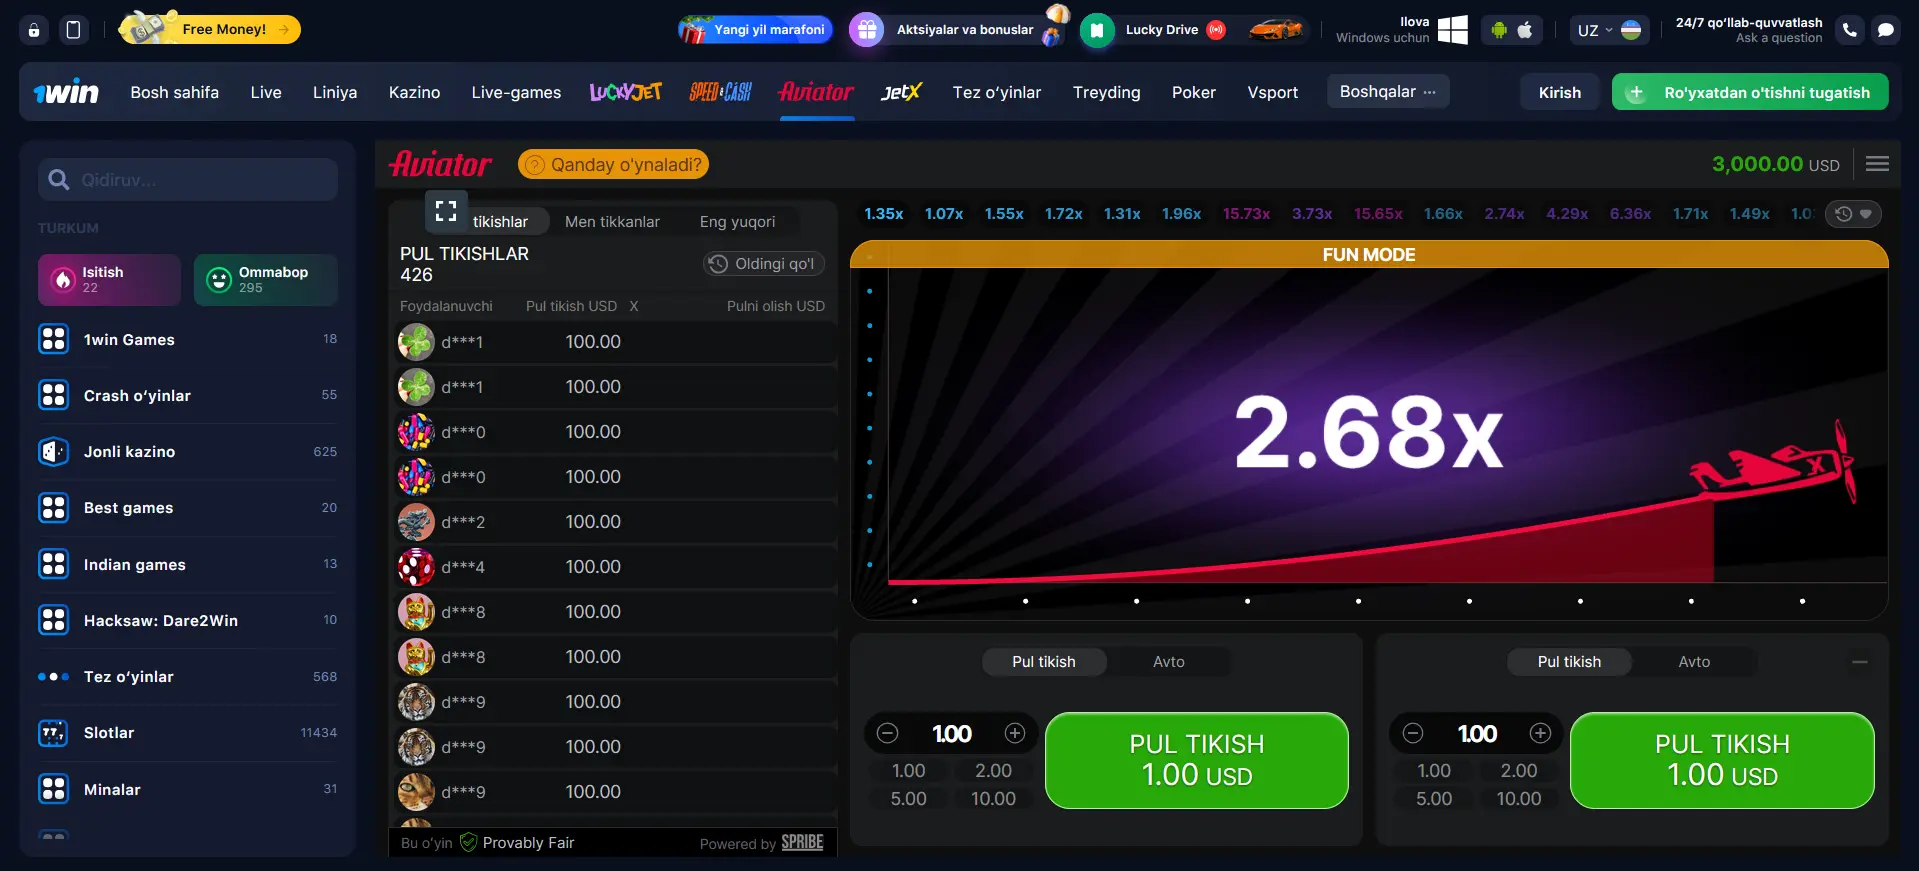1919x871 pixels.
Task: Click the lock icon in top bar
Action: 34,30
